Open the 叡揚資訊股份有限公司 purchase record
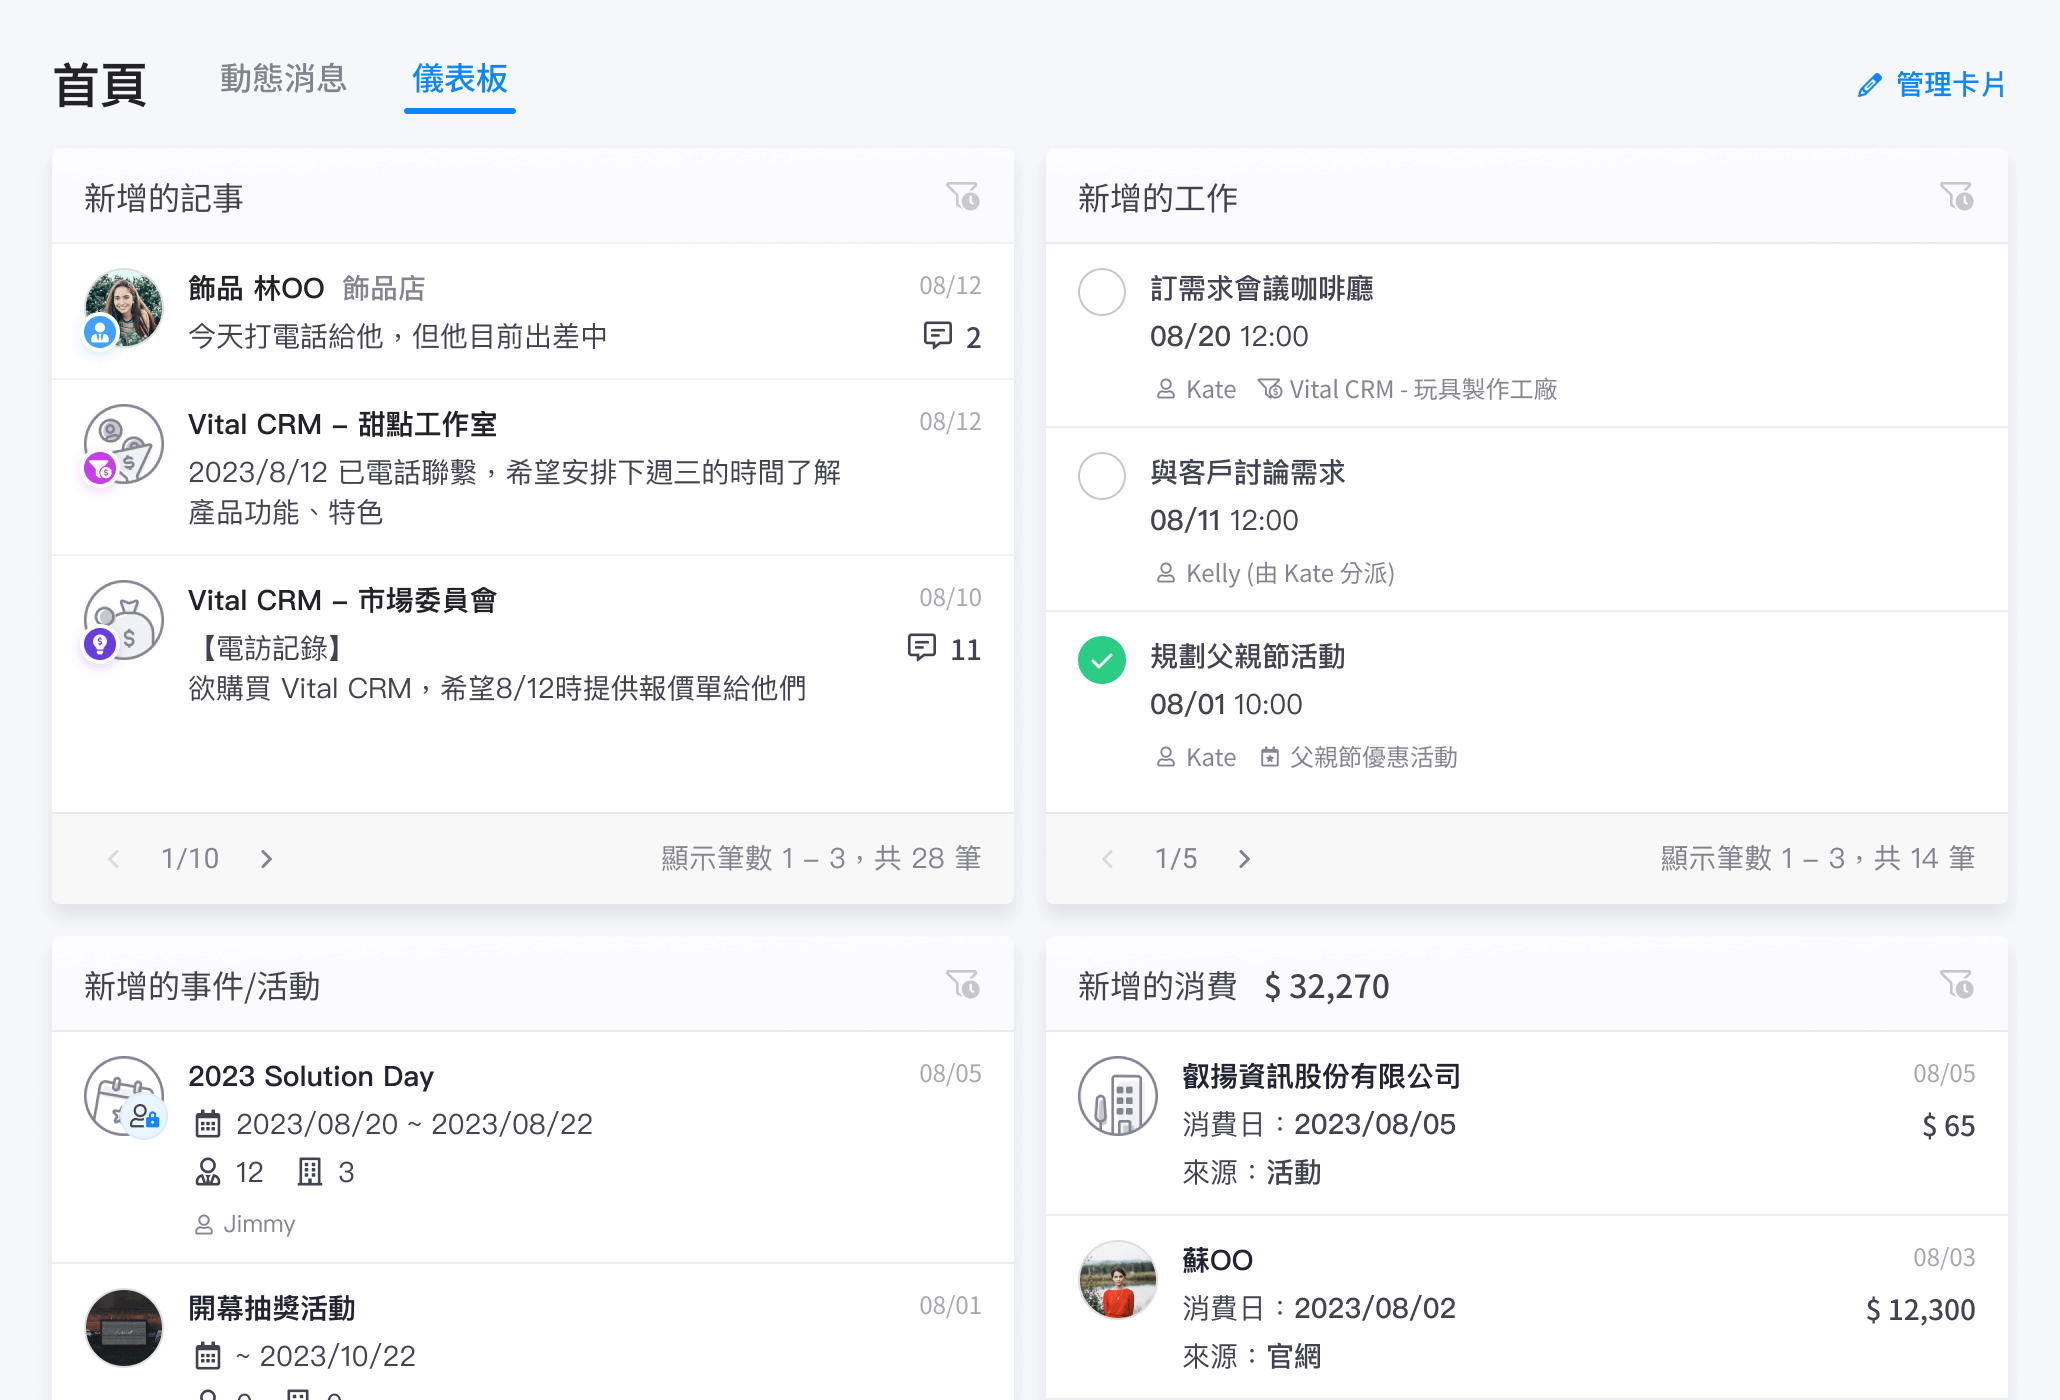Viewport: 2060px width, 1400px height. (x=1322, y=1076)
